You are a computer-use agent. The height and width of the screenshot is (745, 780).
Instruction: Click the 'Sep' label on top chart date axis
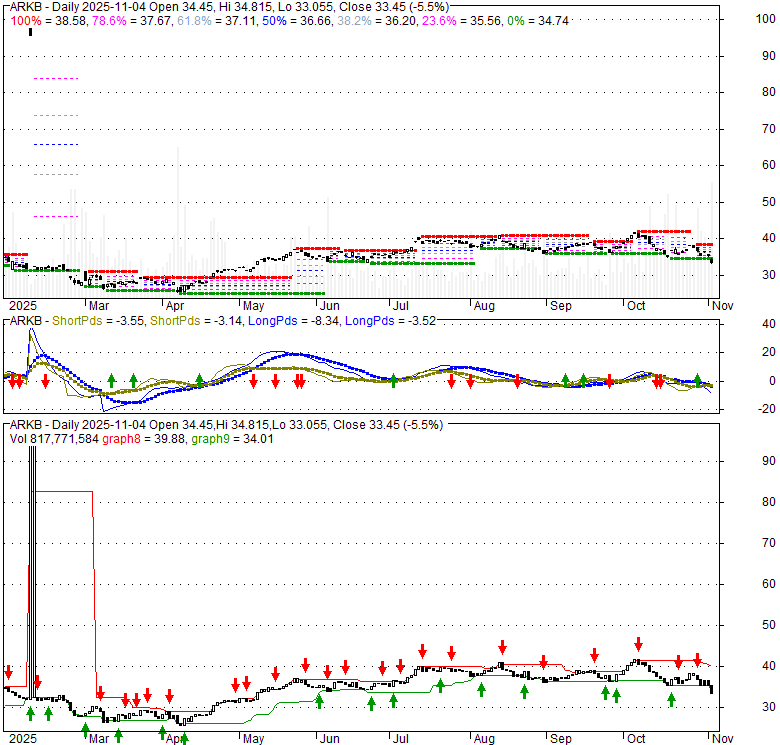tap(561, 305)
